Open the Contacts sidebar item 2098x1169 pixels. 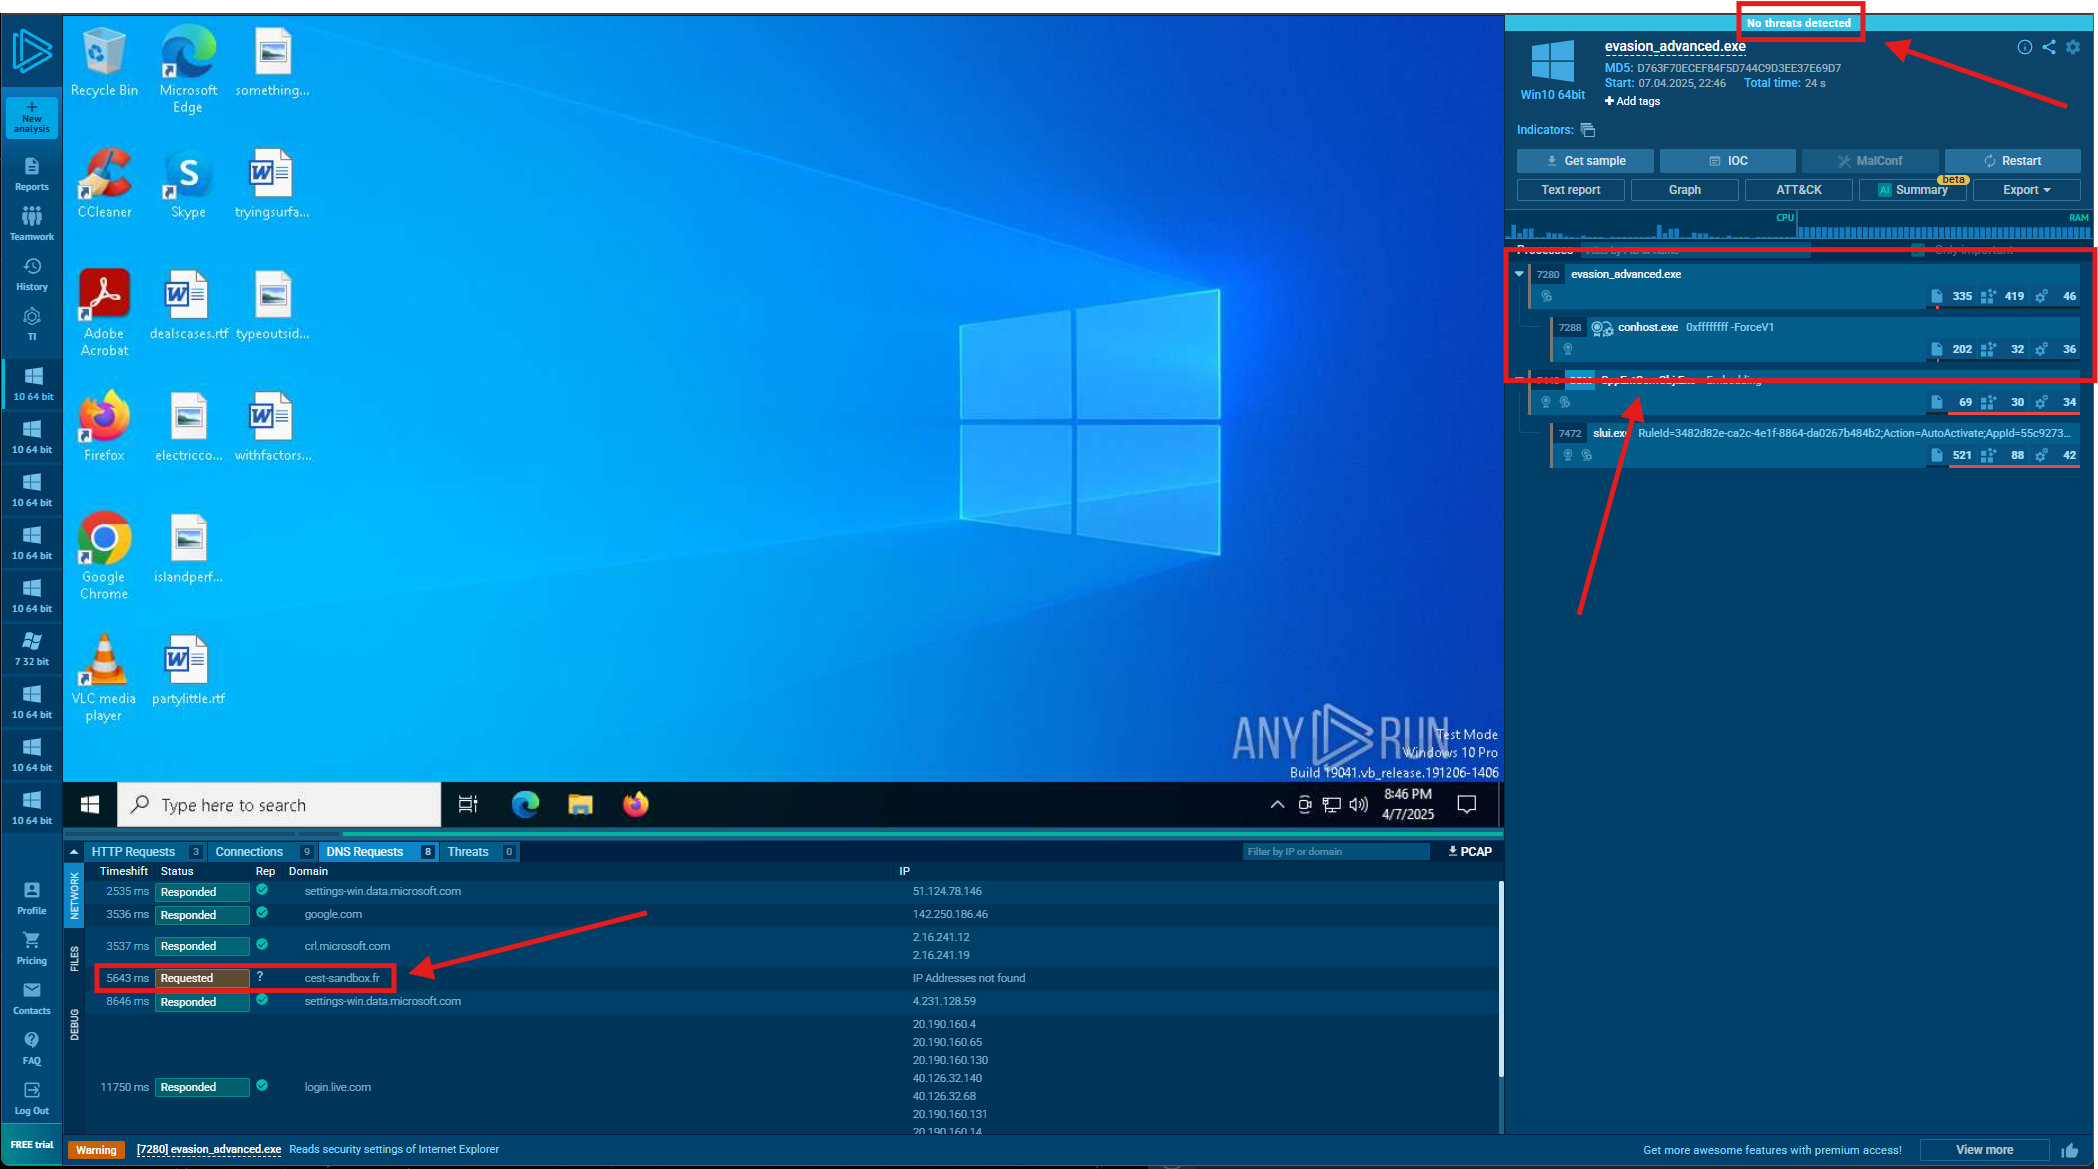pyautogui.click(x=32, y=998)
